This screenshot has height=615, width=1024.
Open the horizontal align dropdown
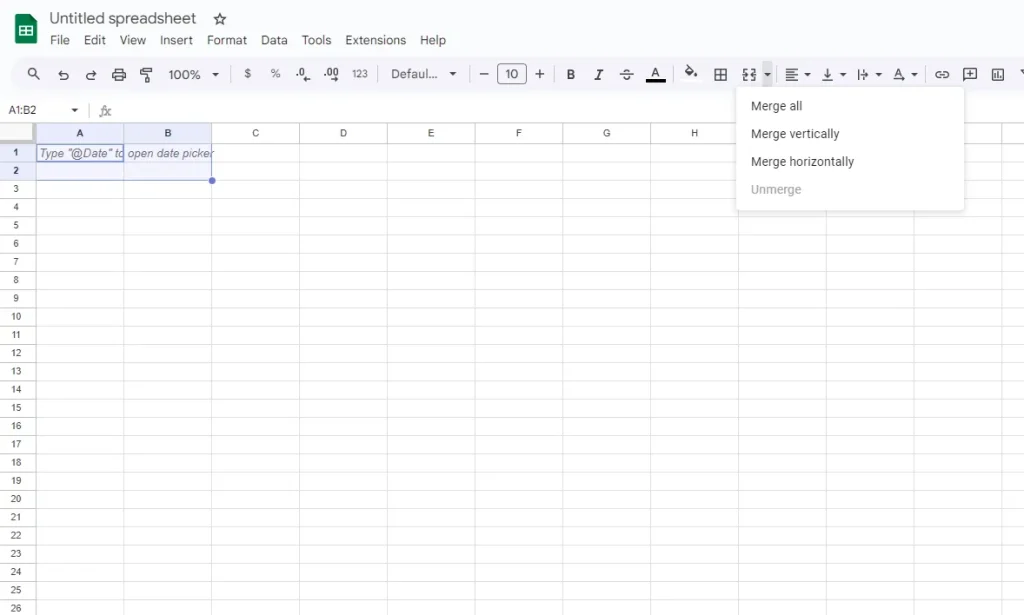tap(797, 74)
